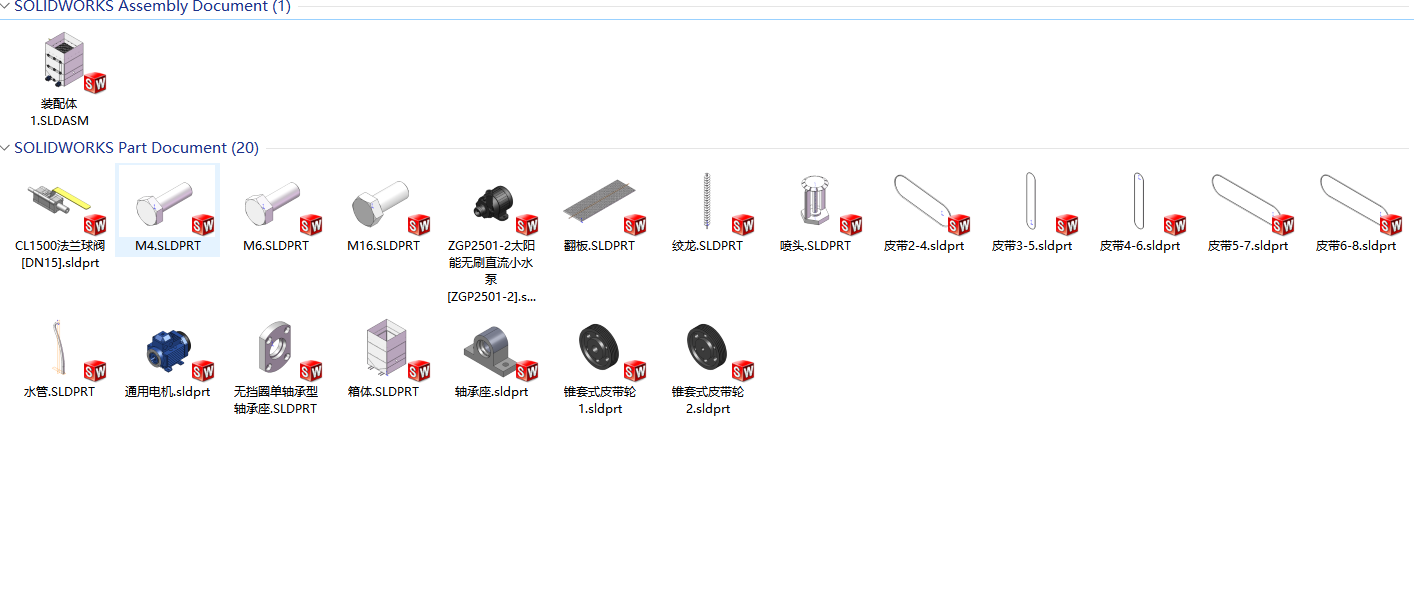Click the file name 翻板.SLDPRT
Viewport: 1414px width, 594px height.
point(599,246)
